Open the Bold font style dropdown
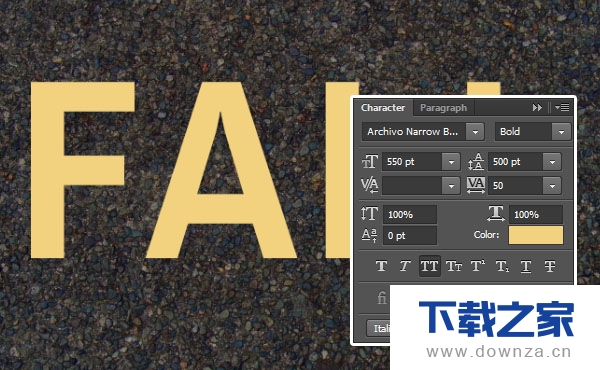The width and height of the screenshot is (600, 370). (561, 132)
